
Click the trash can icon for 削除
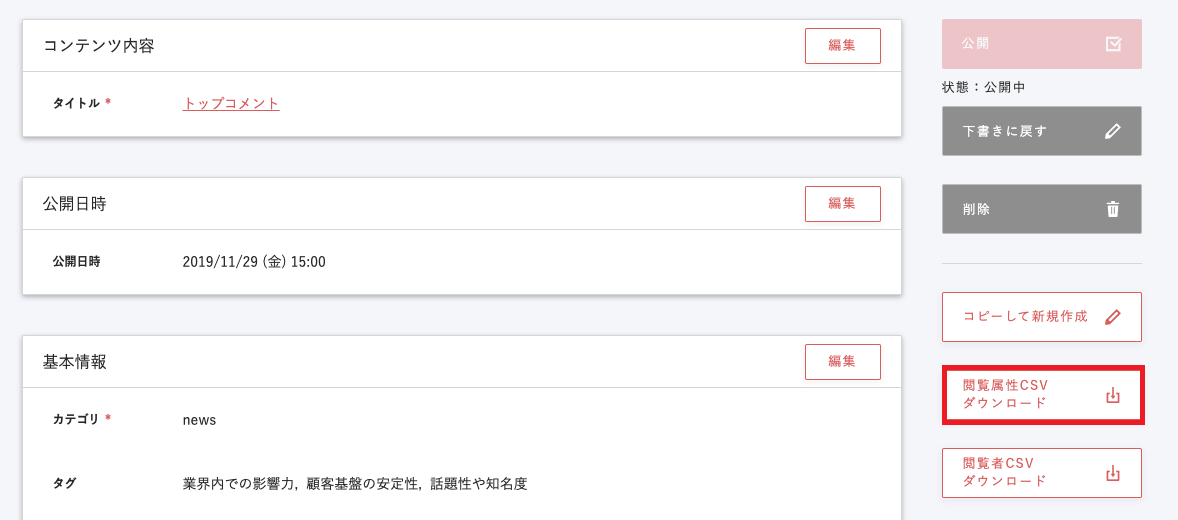pyautogui.click(x=1113, y=209)
